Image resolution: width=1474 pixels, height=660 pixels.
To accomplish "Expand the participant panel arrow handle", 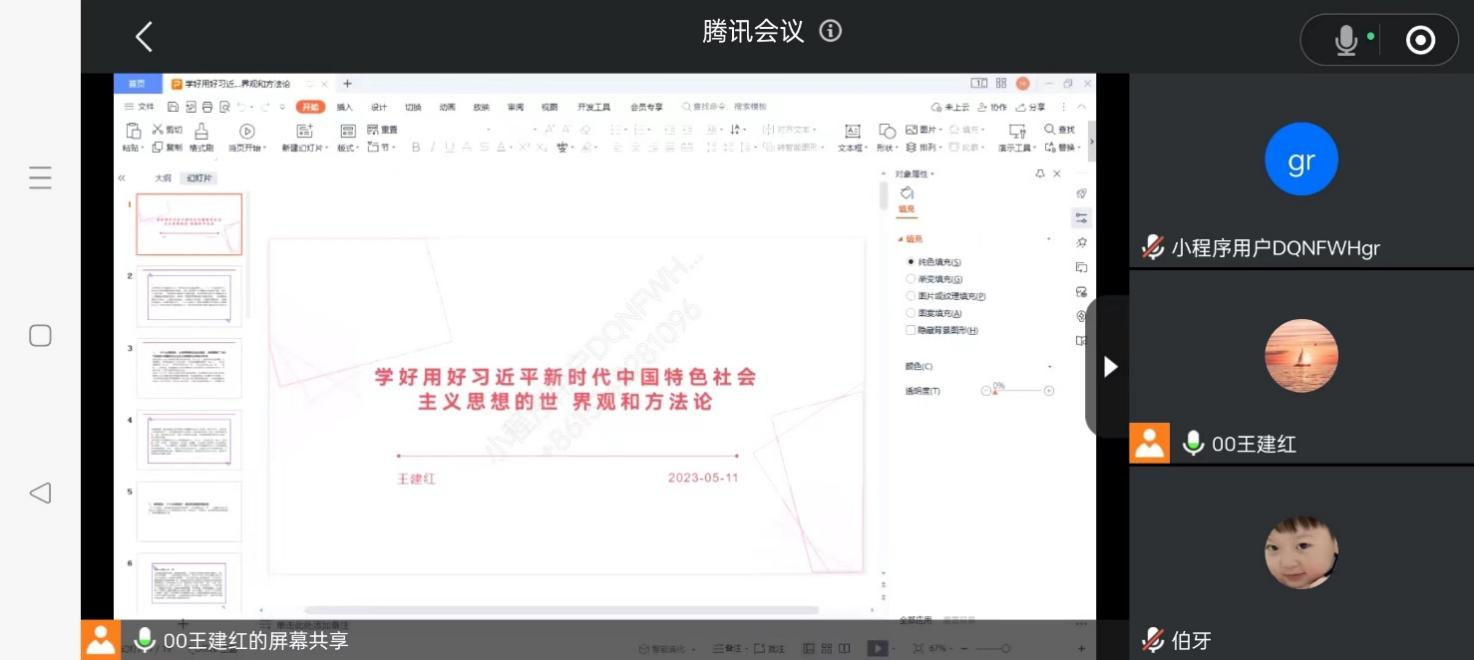I will click(x=1109, y=367).
